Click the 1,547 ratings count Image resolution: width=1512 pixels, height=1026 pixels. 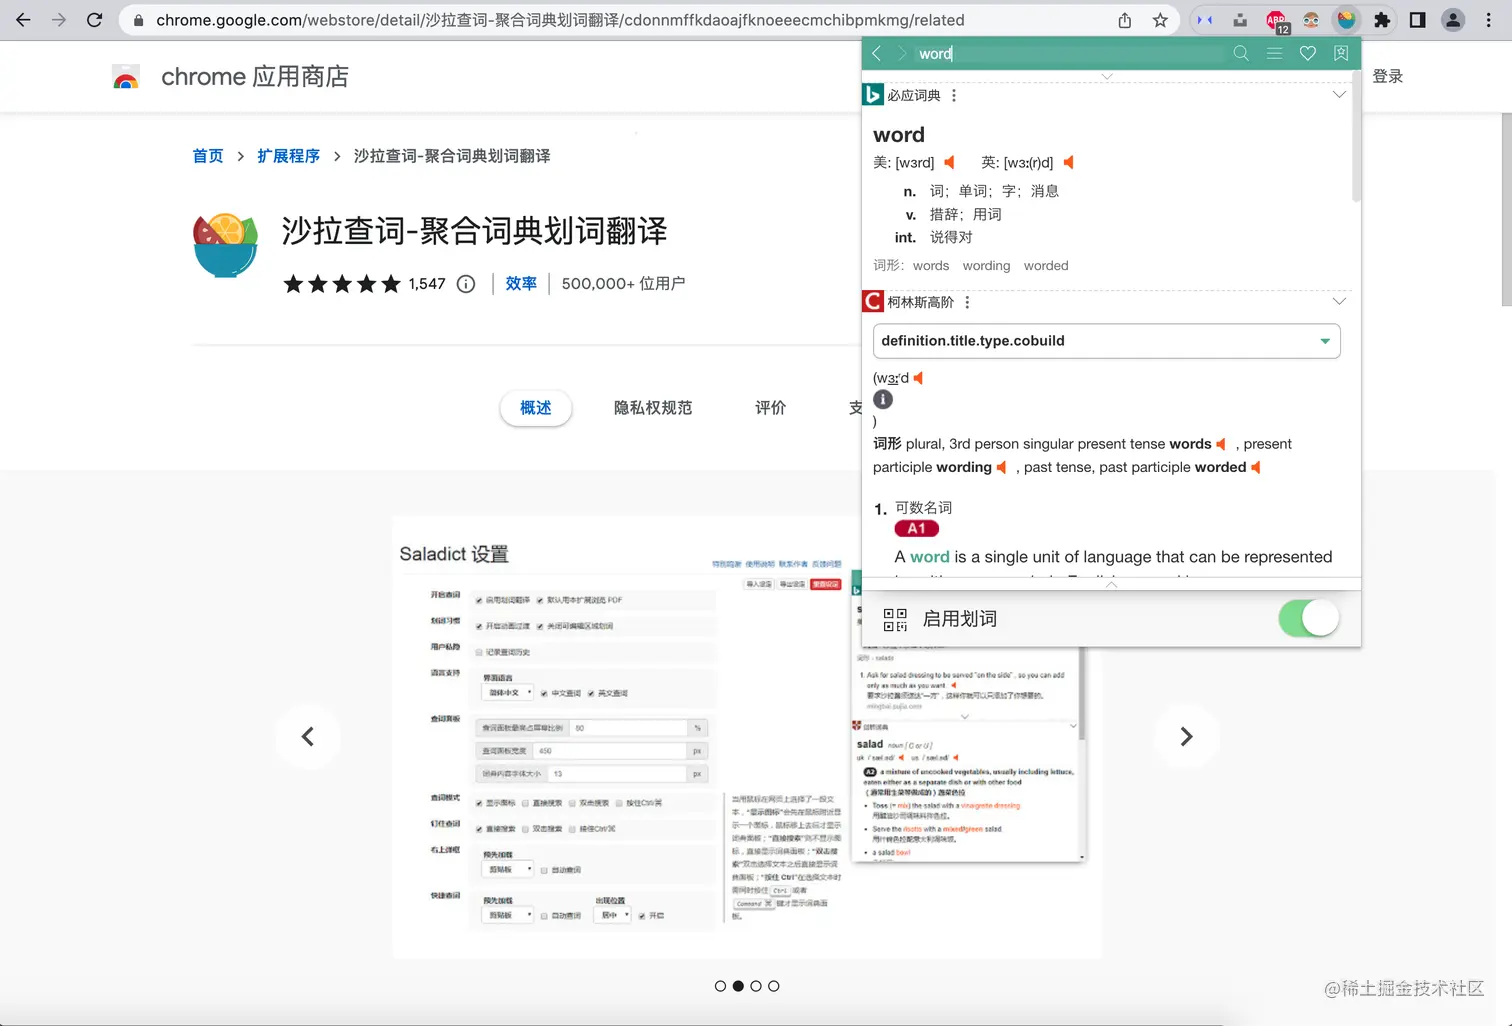pyautogui.click(x=427, y=284)
